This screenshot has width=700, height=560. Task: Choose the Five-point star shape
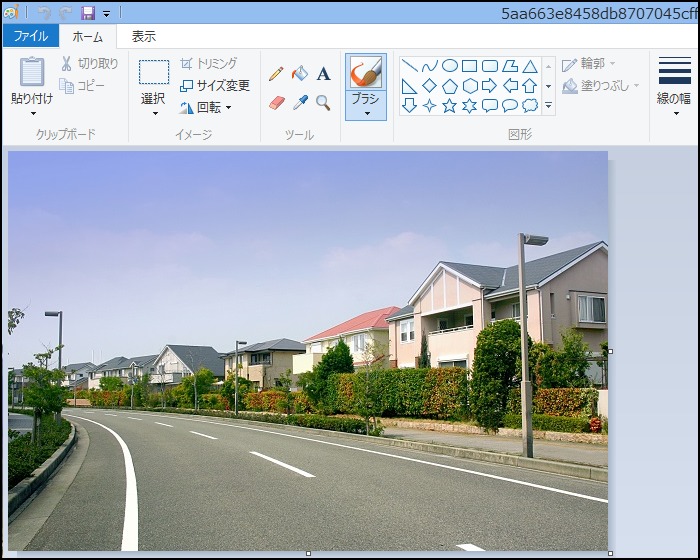coord(450,106)
